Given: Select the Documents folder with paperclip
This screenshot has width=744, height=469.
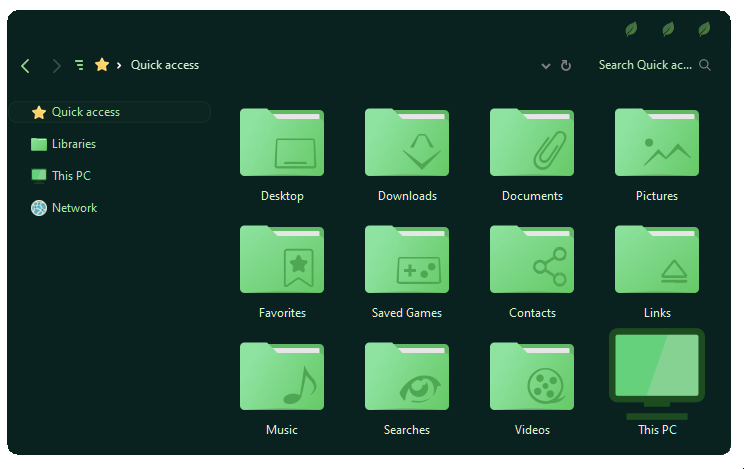Looking at the screenshot, I should click(x=532, y=143).
